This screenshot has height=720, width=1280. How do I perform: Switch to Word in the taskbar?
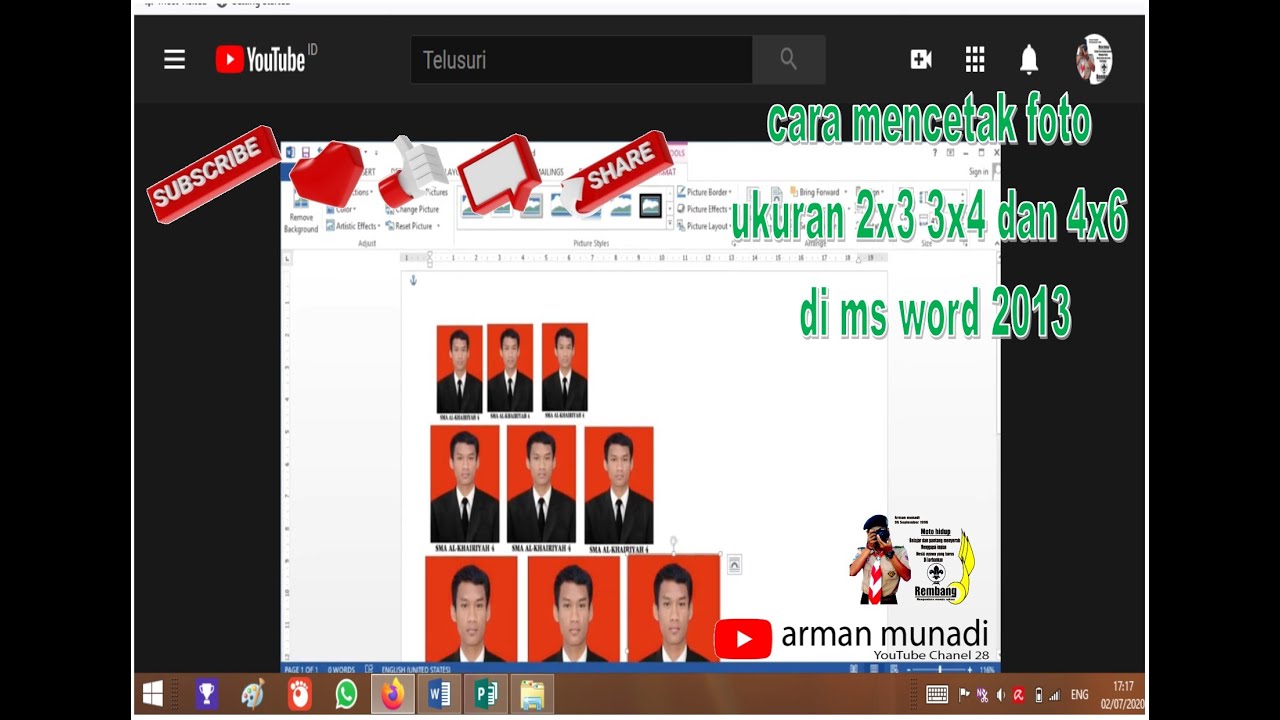(x=439, y=694)
